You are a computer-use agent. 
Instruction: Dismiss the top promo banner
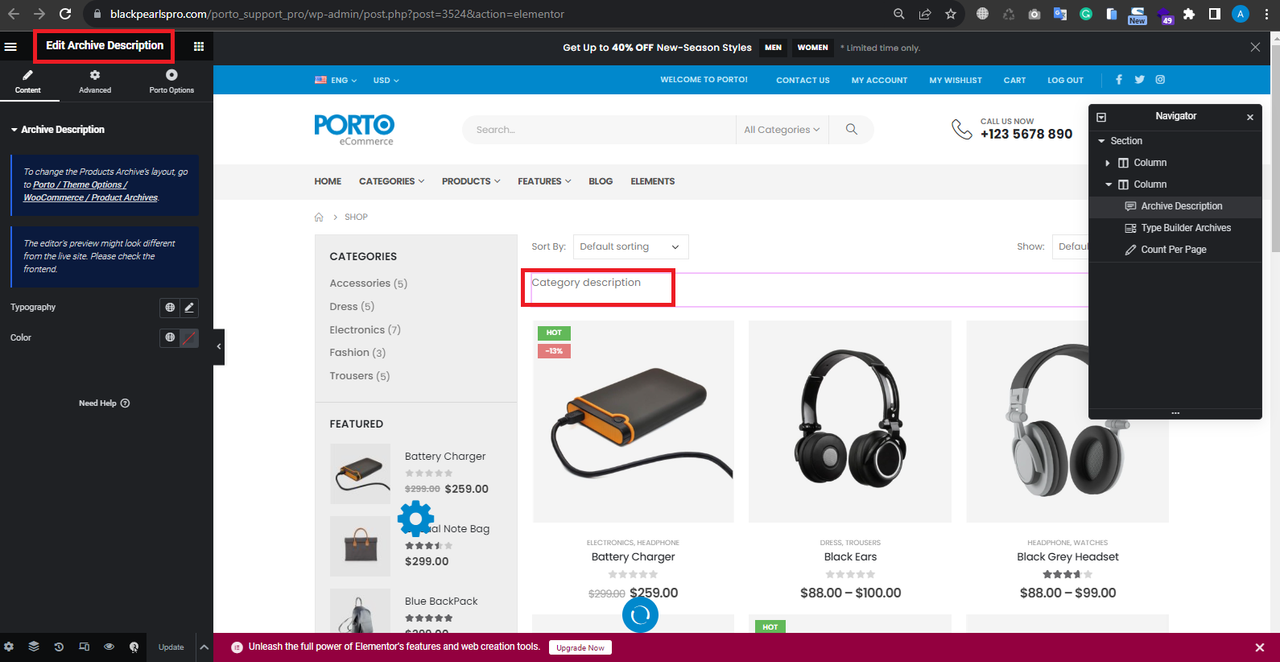[x=1256, y=47]
